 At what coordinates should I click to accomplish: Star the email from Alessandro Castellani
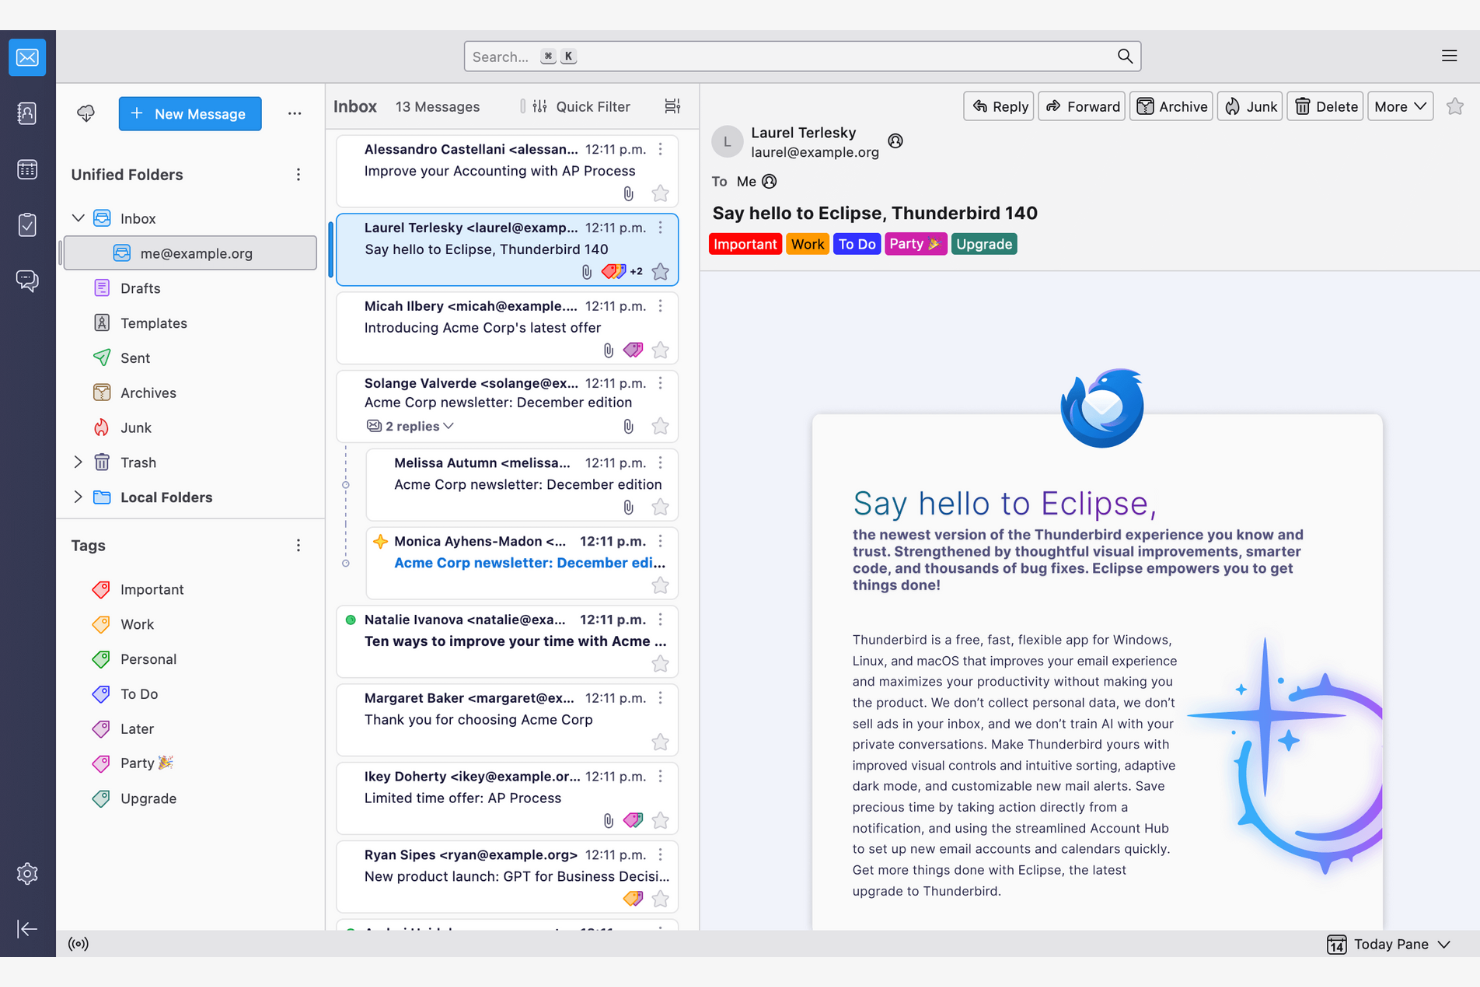(x=660, y=194)
